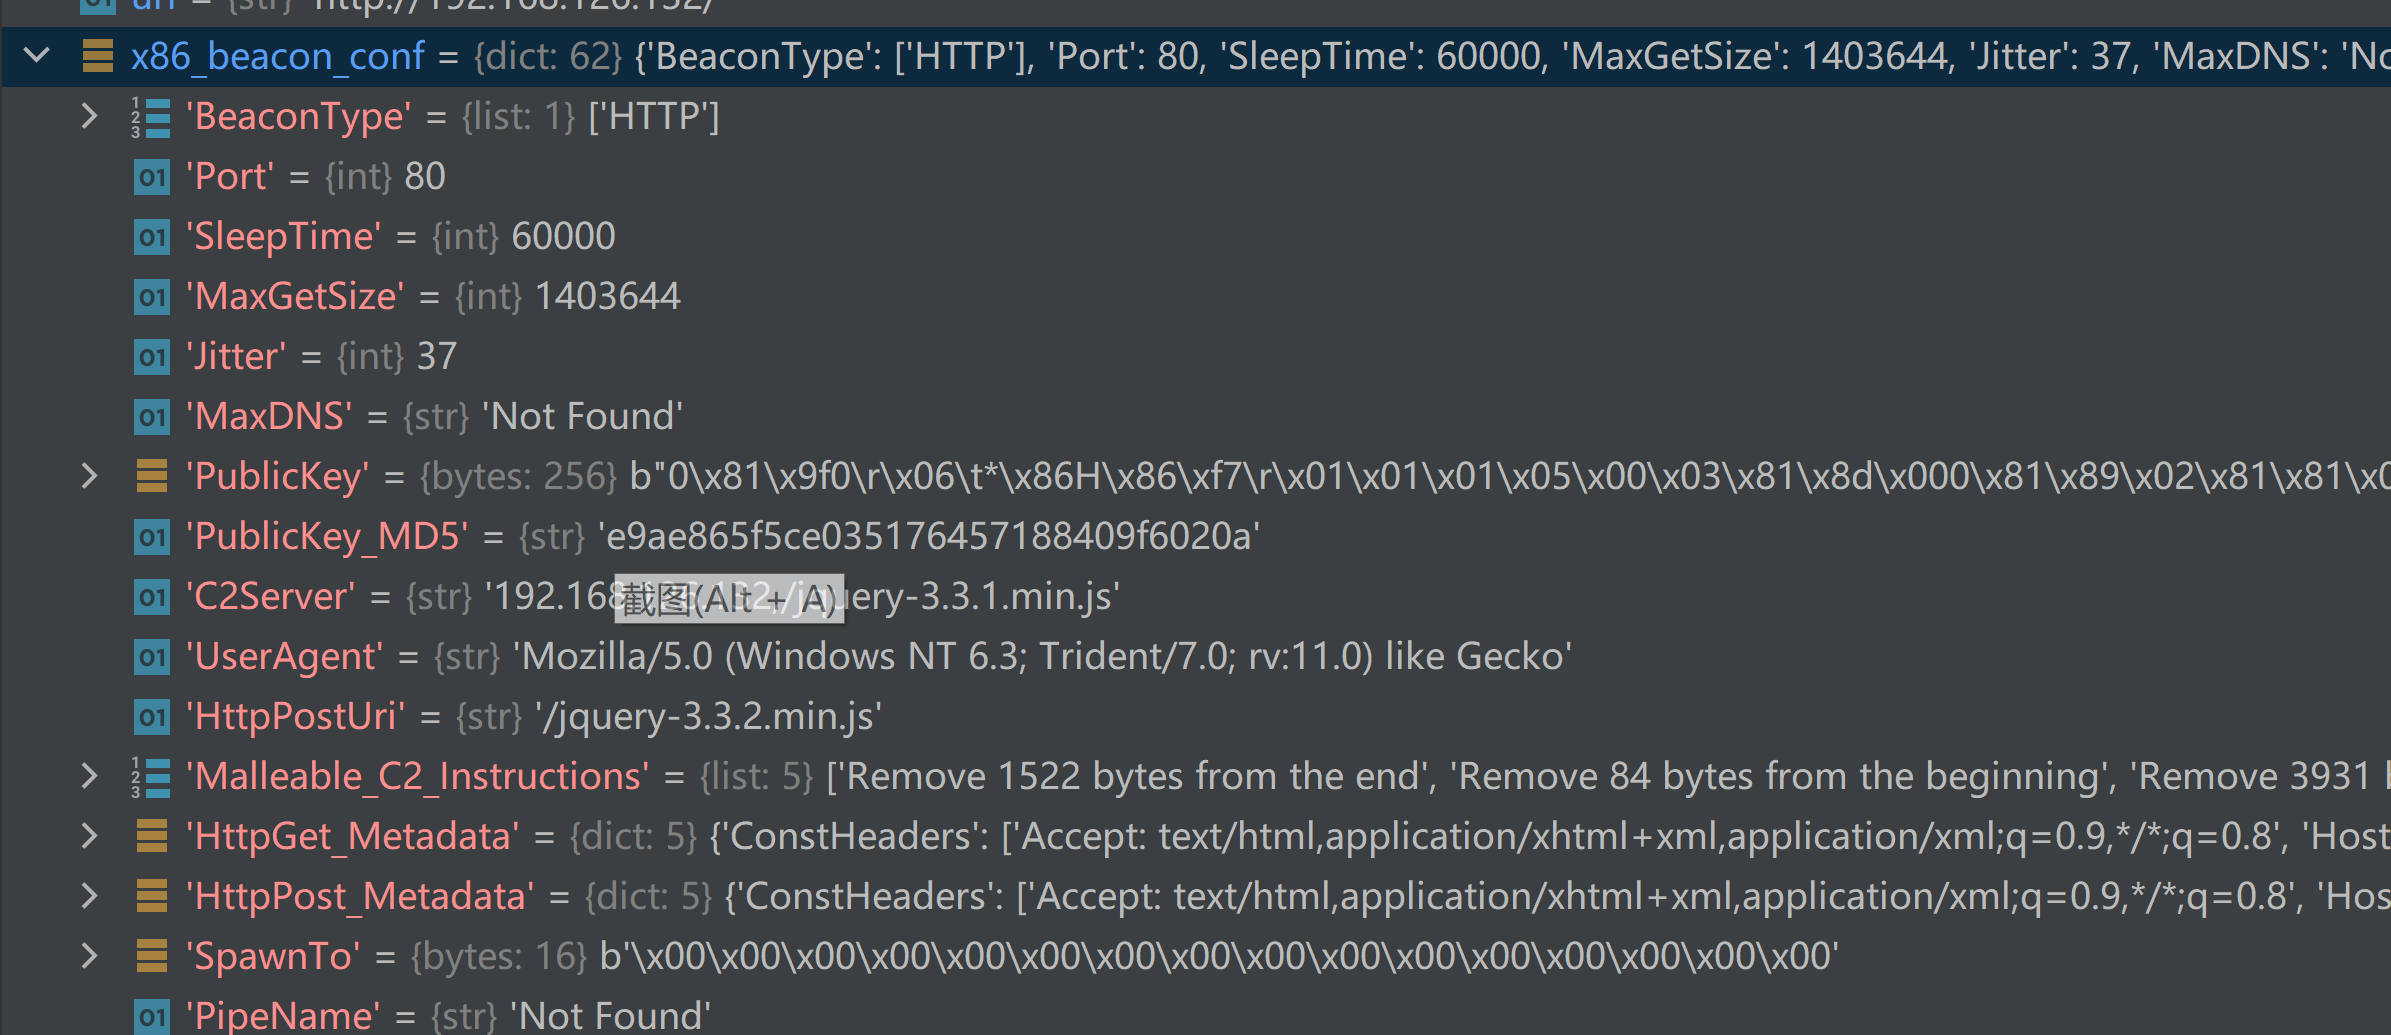The height and width of the screenshot is (1035, 2391).
Task: Expand the 'SpawnTo' bytes entry
Action: click(89, 956)
